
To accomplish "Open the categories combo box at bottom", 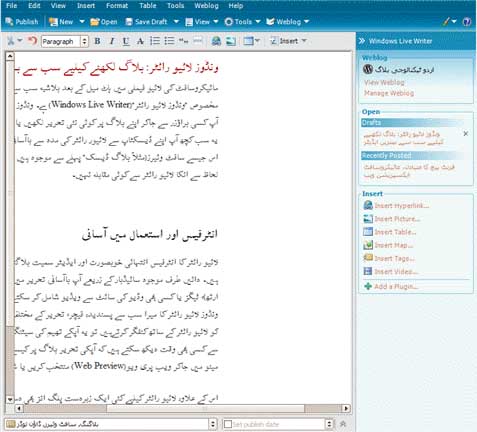I will pyautogui.click(x=111, y=424).
